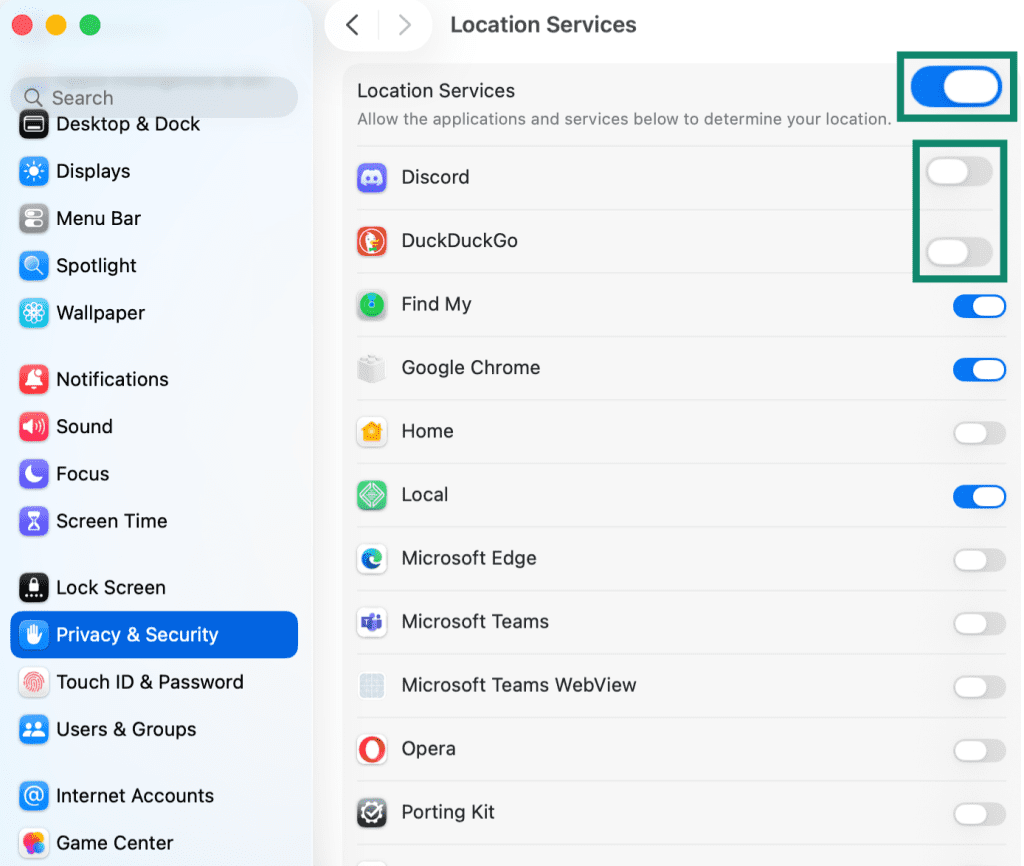
Task: Click the Microsoft Teams app icon
Action: tap(372, 622)
